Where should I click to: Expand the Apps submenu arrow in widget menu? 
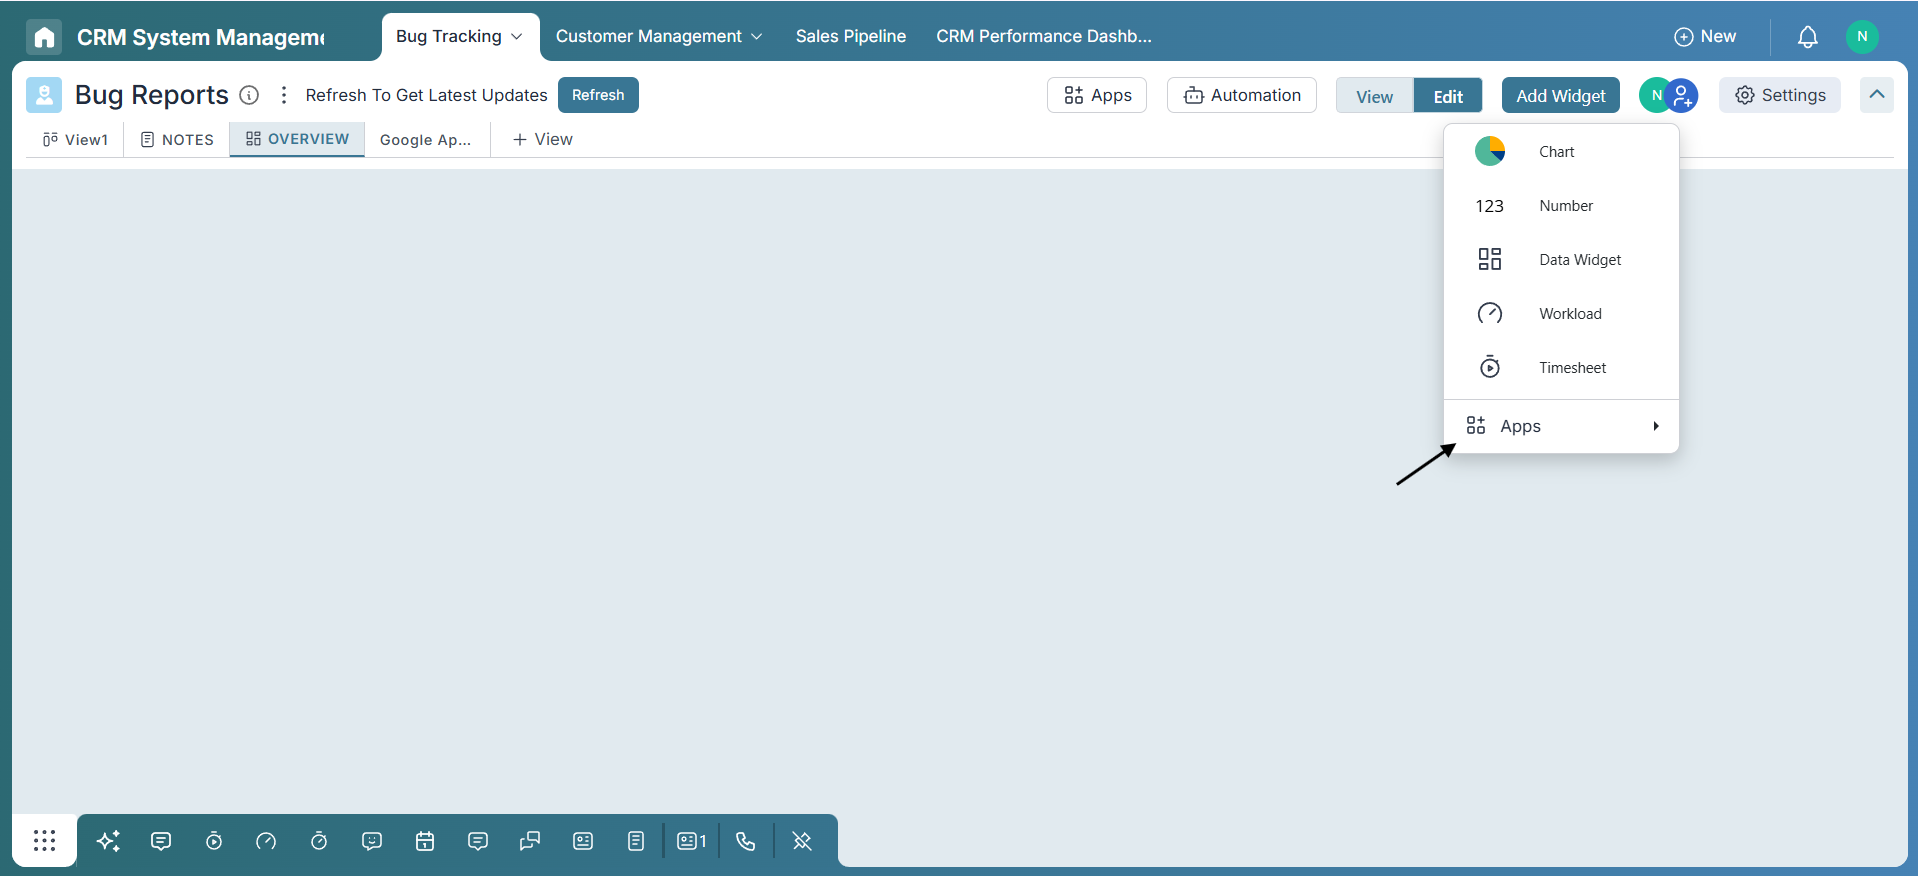coord(1656,426)
